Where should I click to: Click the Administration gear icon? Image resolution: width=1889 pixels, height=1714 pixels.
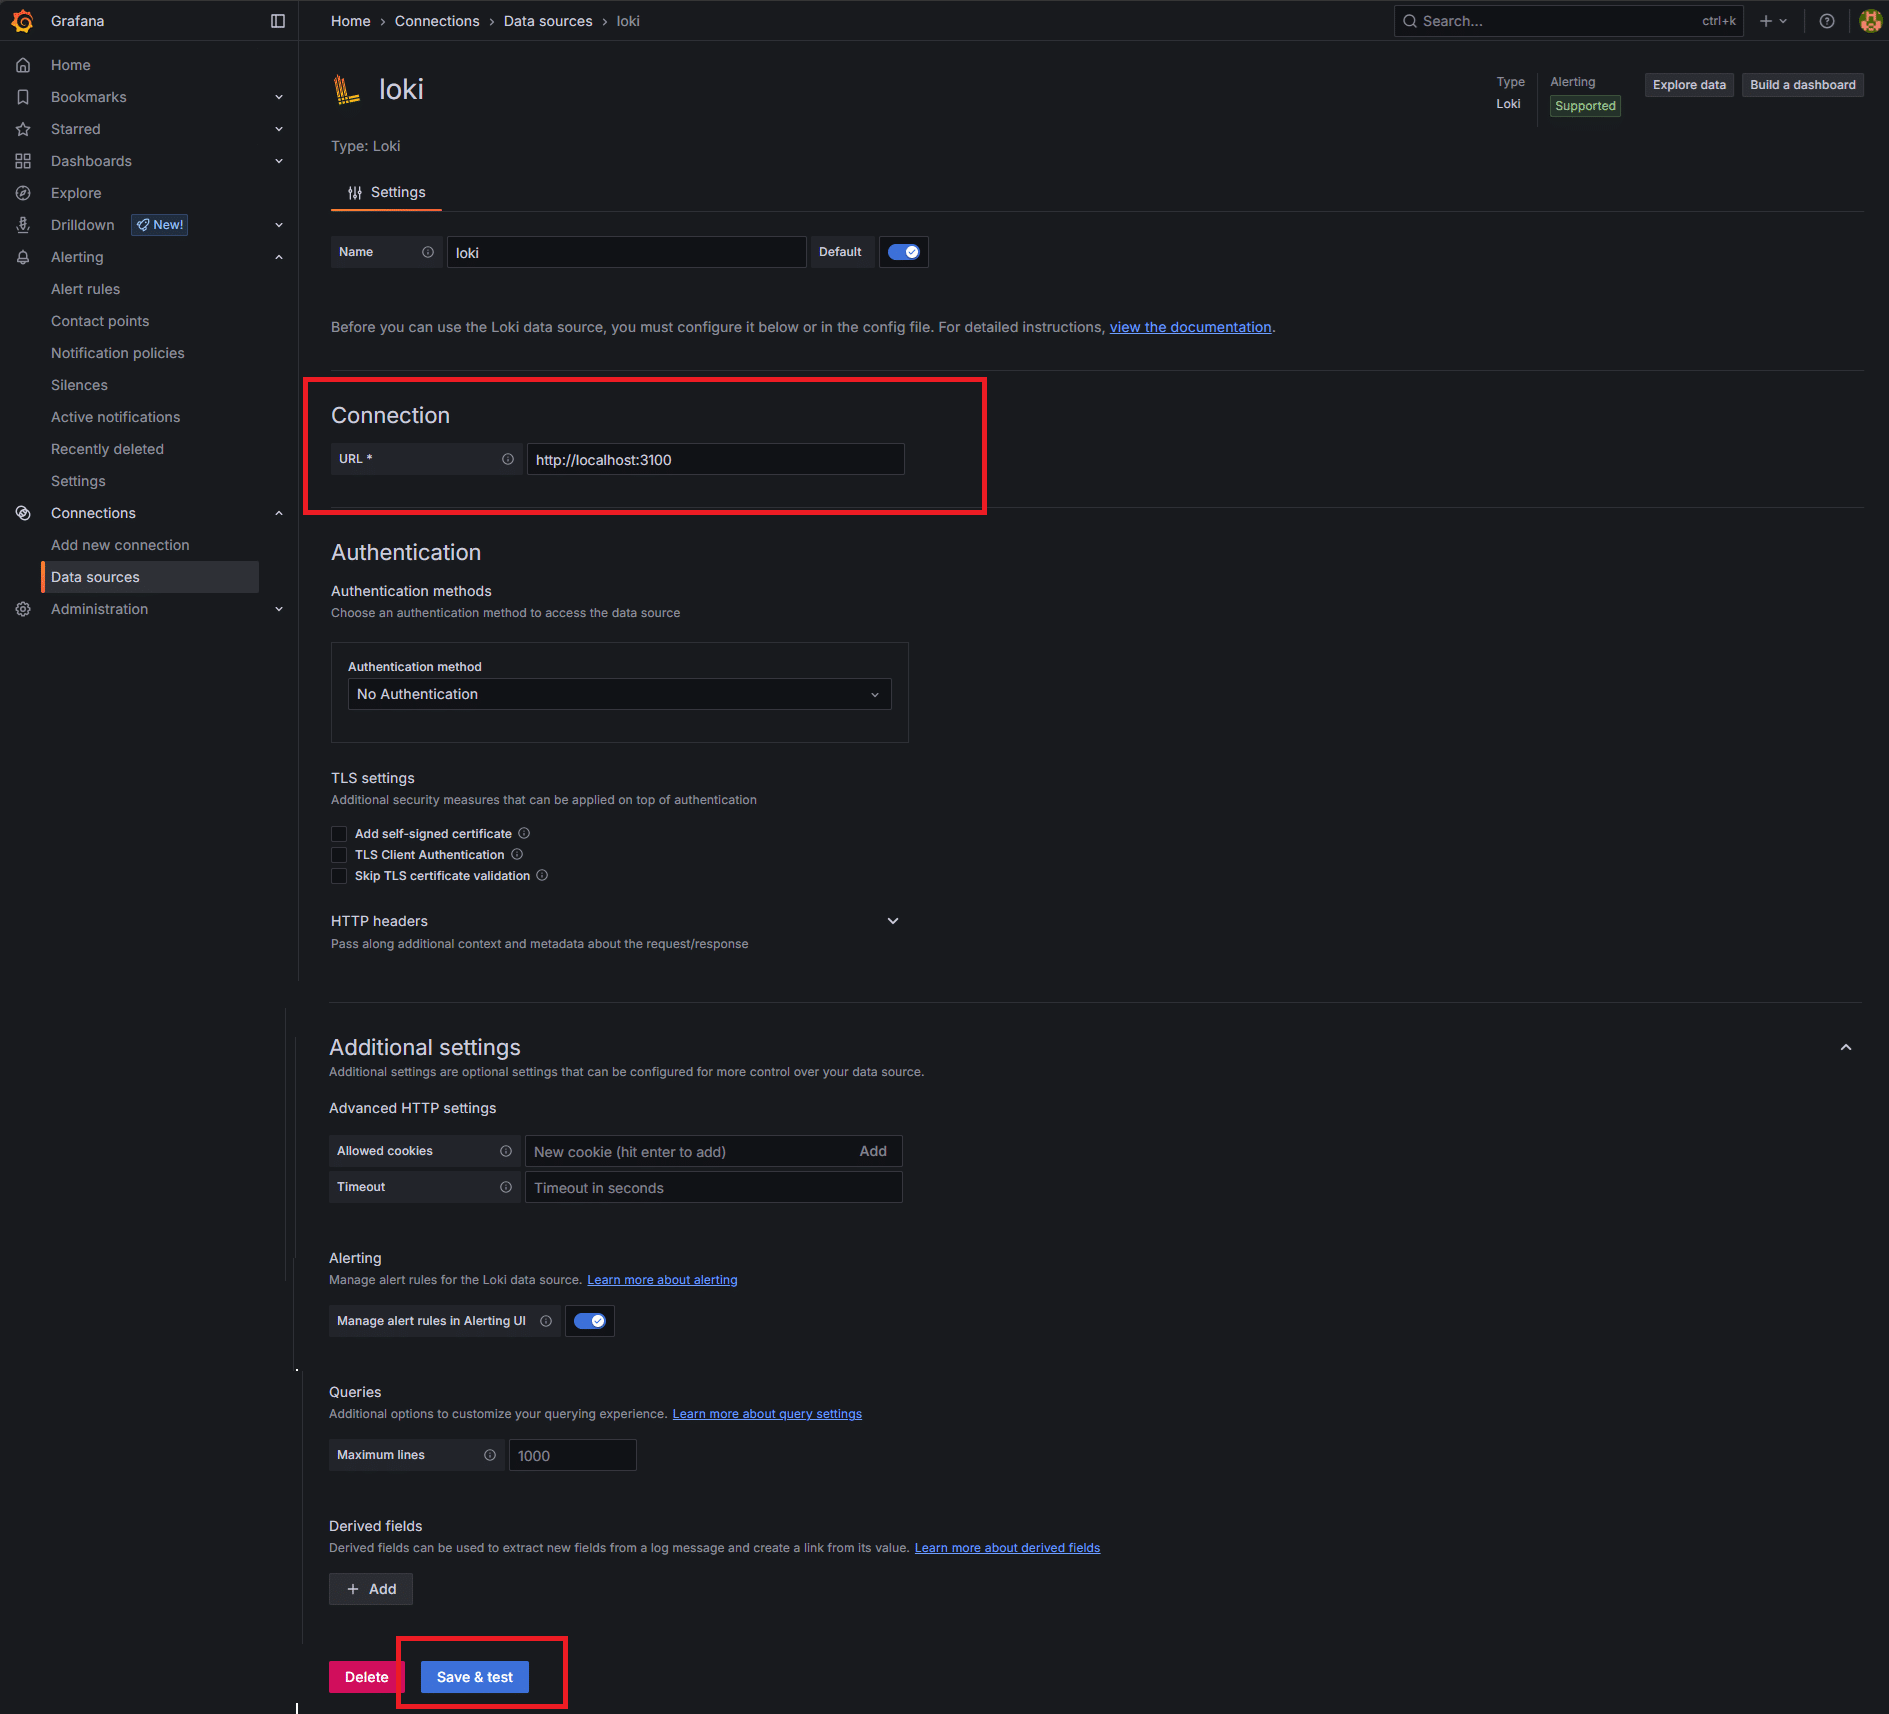click(x=23, y=609)
